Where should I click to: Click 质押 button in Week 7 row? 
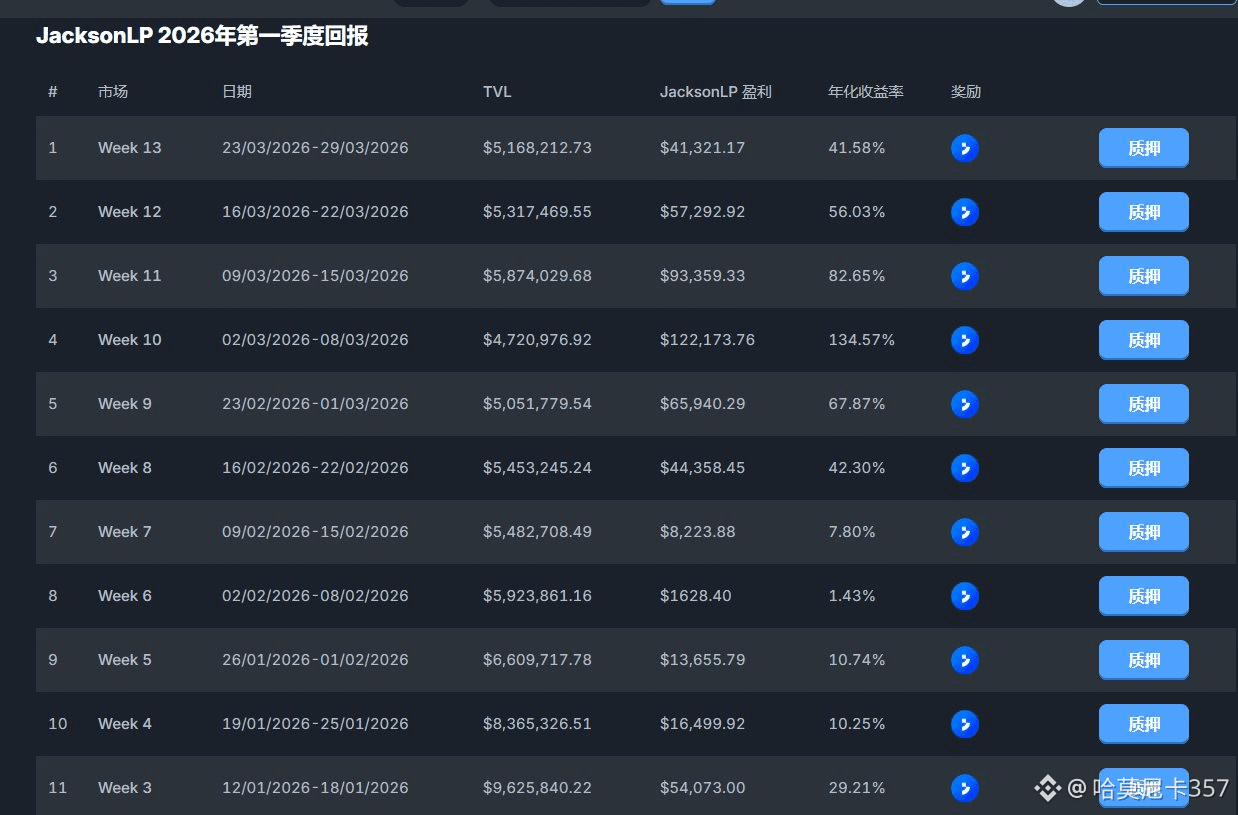tap(1144, 532)
